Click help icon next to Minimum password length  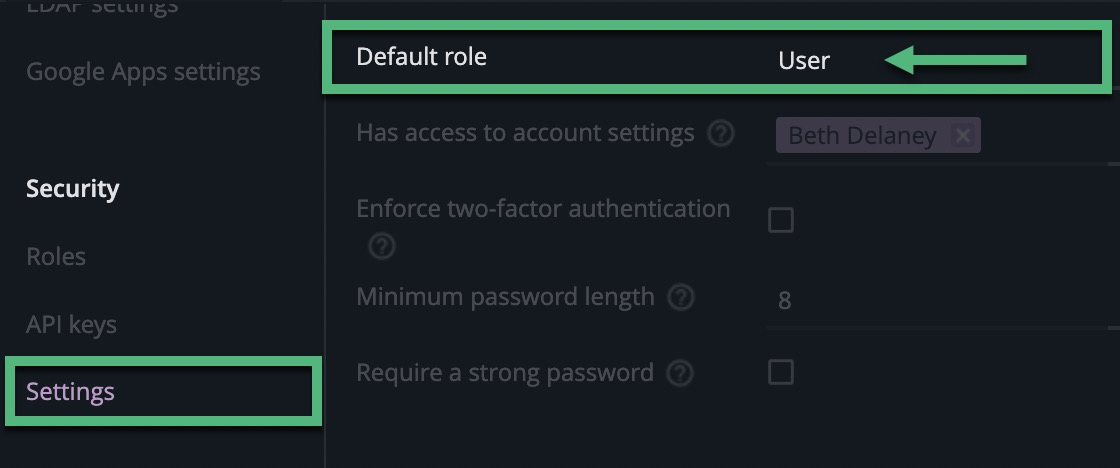click(681, 298)
